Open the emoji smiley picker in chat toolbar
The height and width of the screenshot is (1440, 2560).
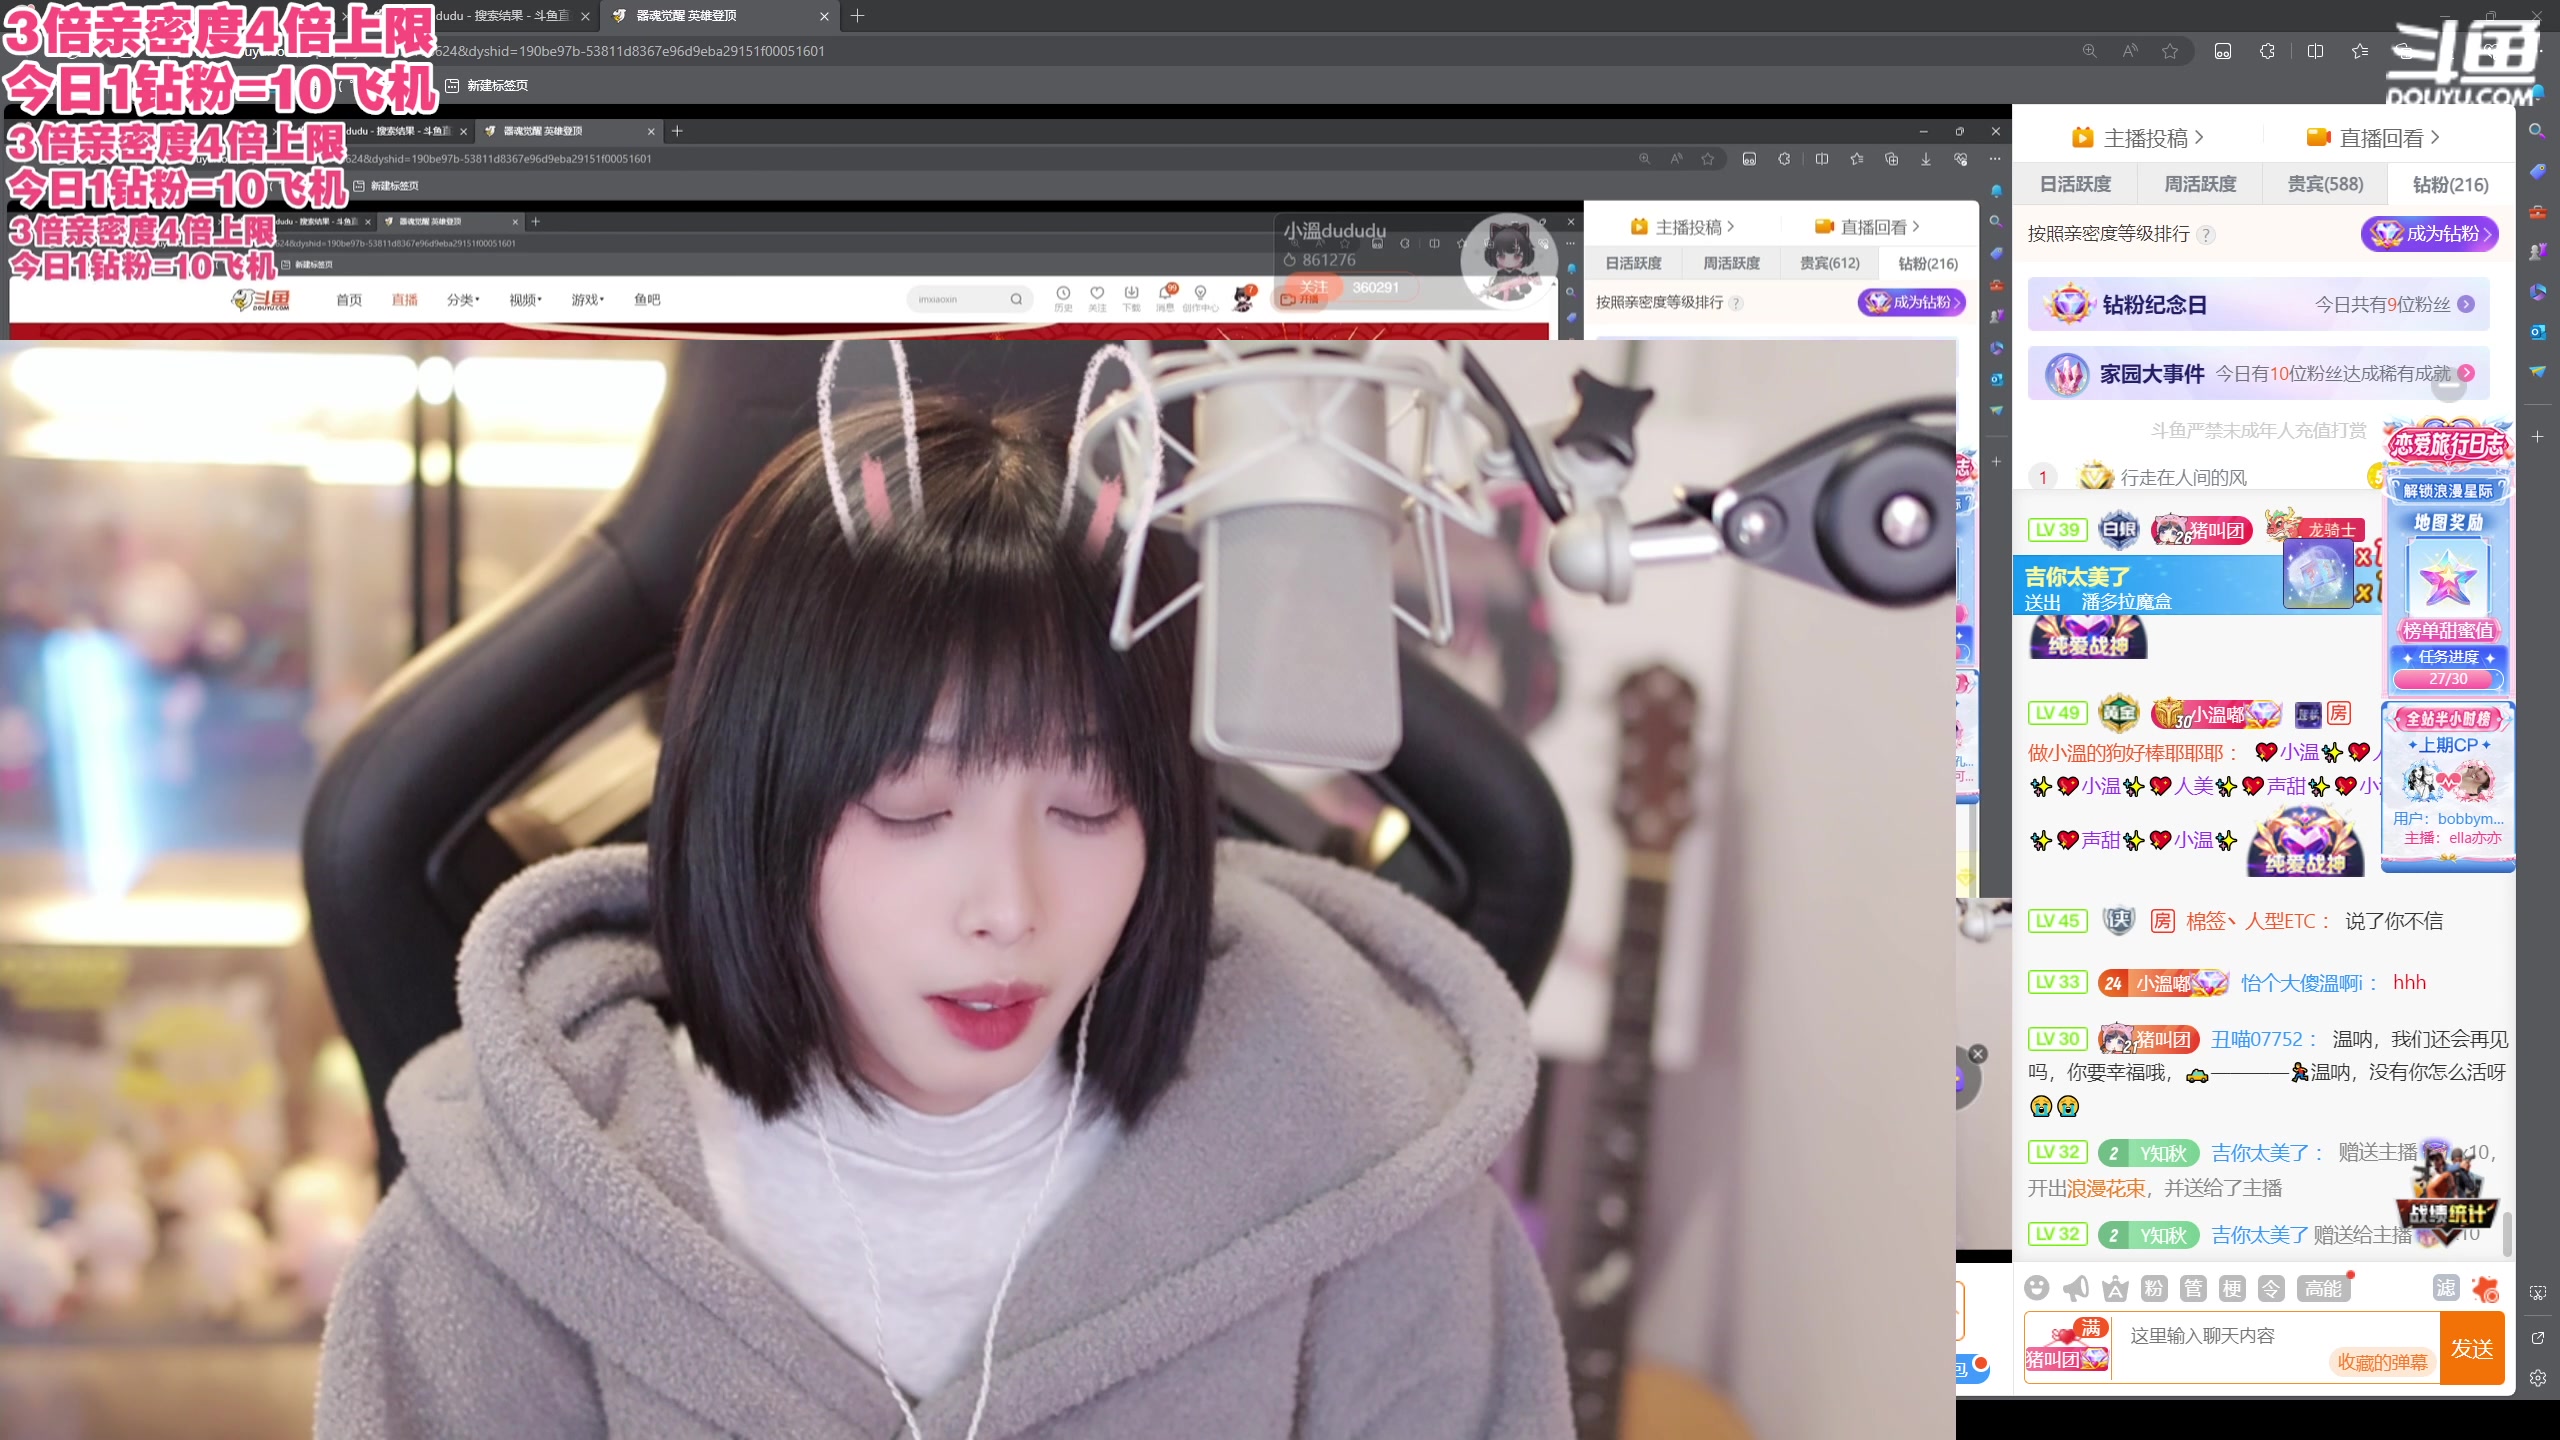[x=2036, y=1288]
